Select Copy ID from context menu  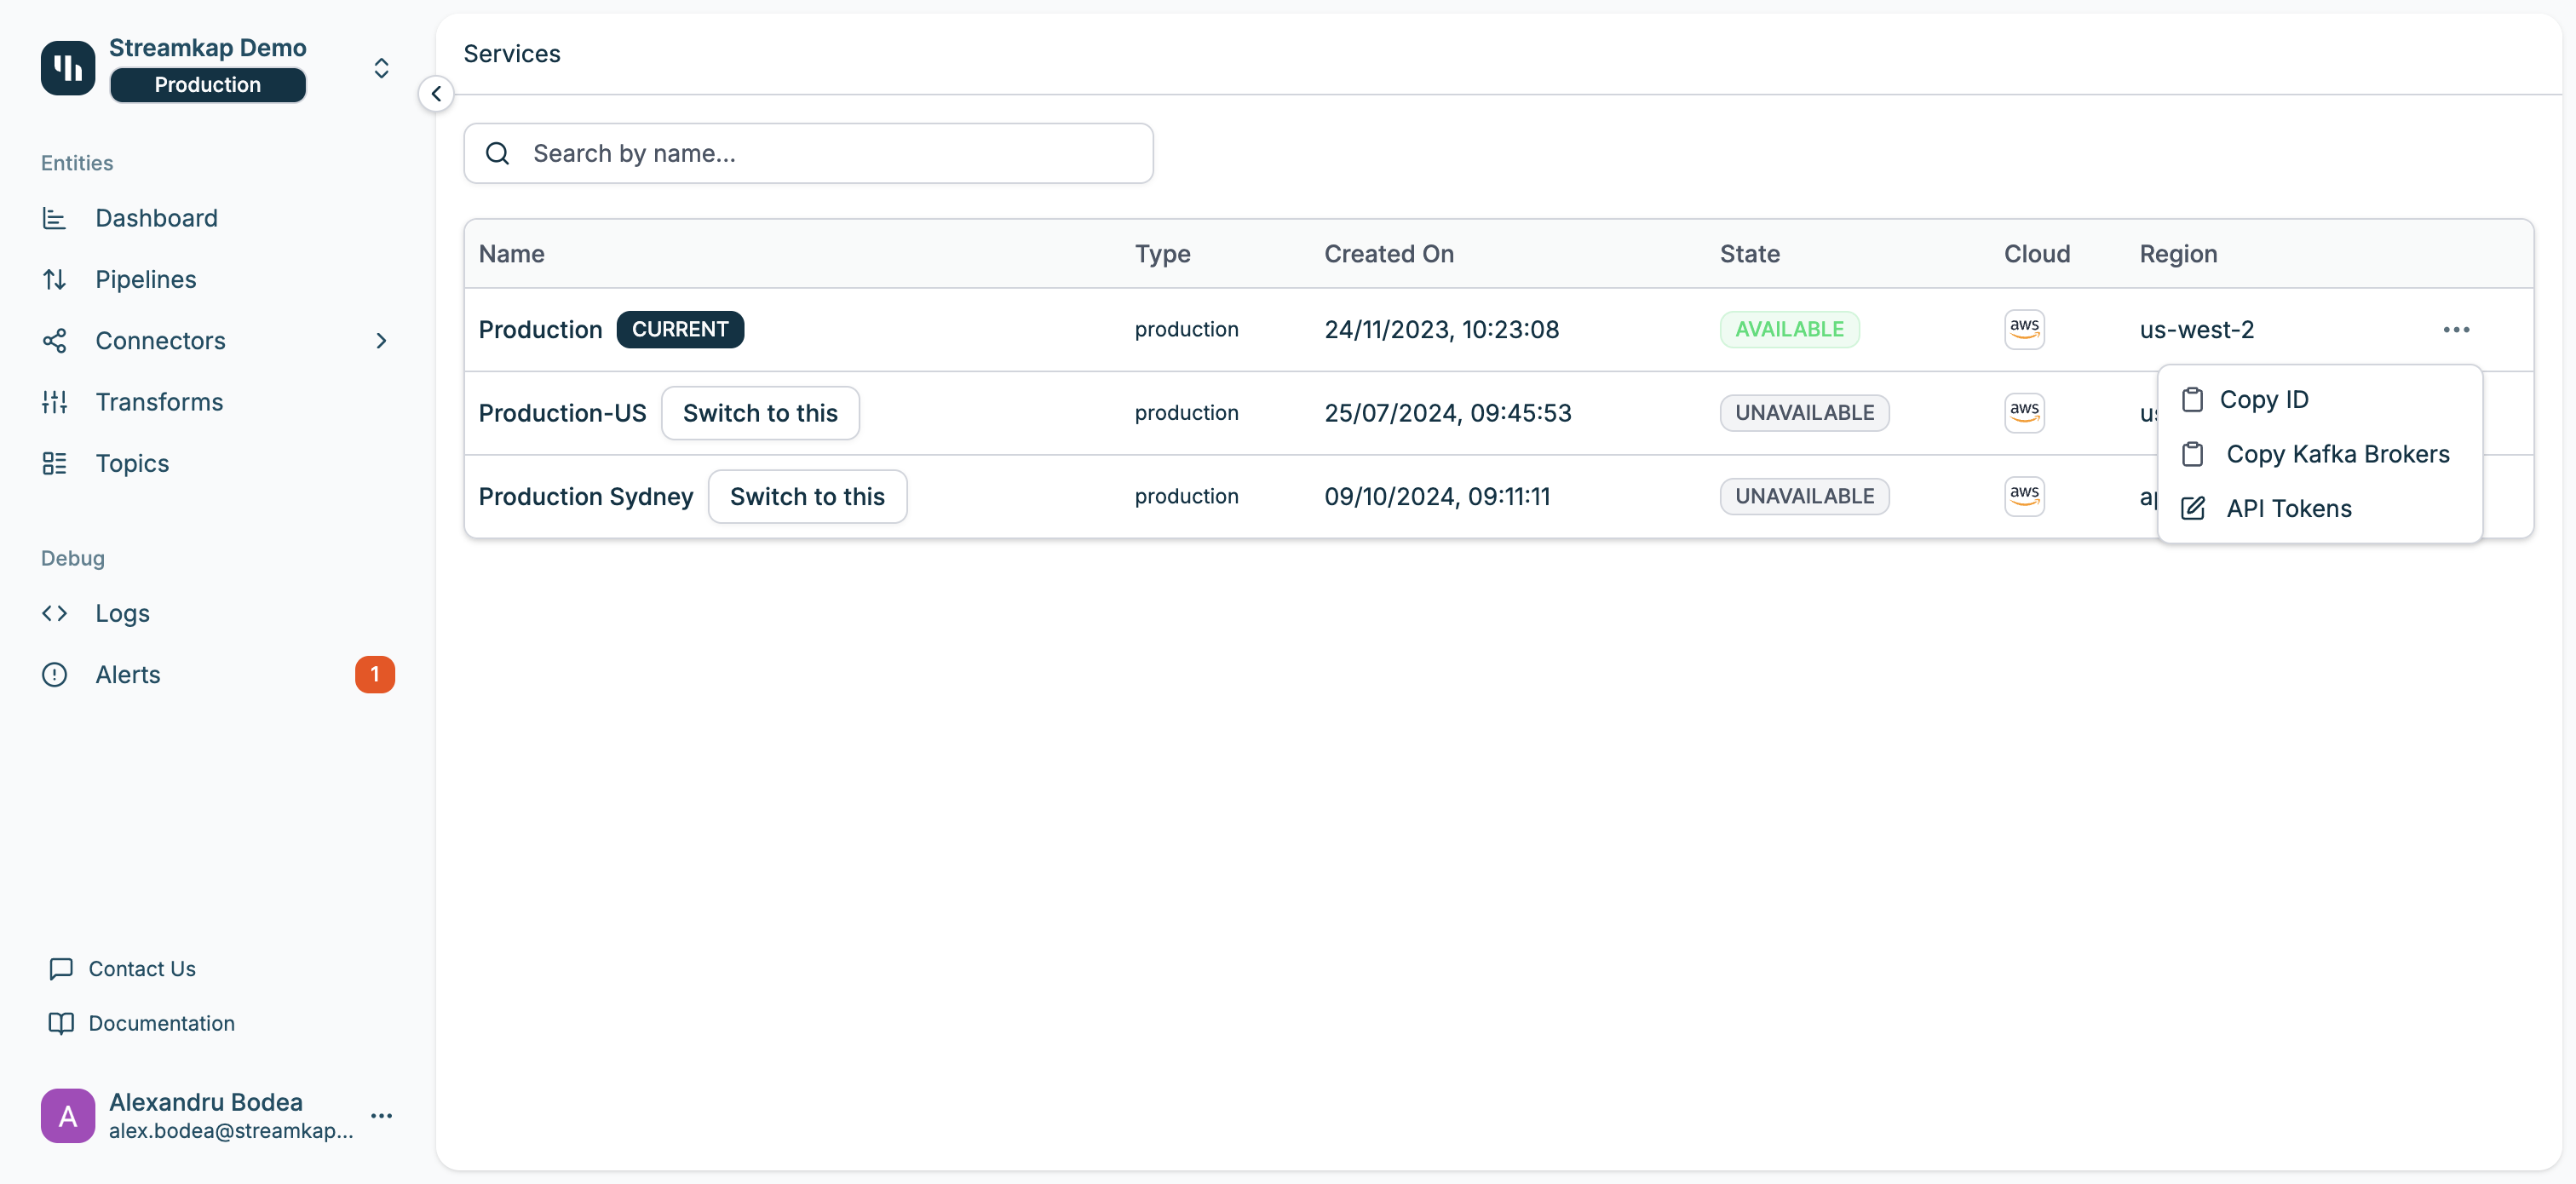pos(2263,399)
